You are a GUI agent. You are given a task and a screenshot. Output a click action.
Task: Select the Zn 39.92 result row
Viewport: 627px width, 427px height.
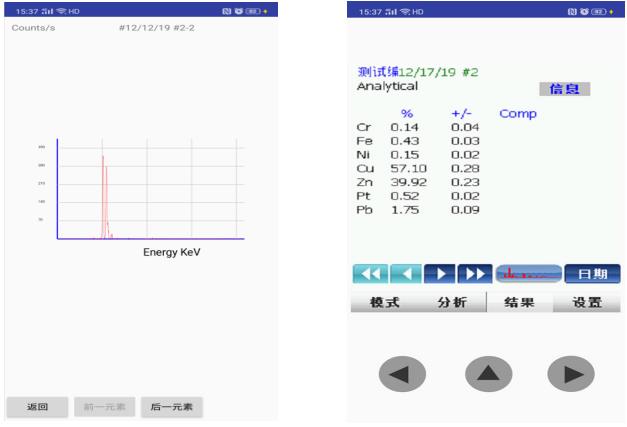[x=420, y=183]
